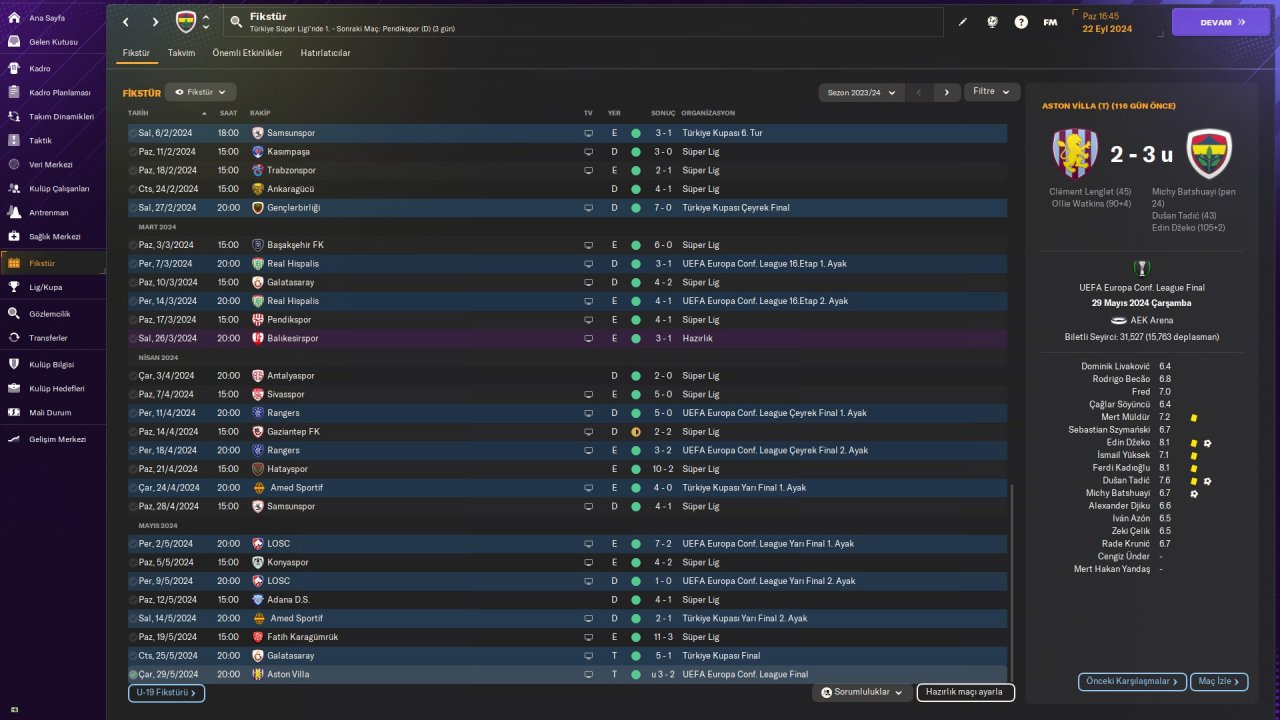
Task: Click Sebastian Szymański in the ratings list
Action: point(1109,429)
